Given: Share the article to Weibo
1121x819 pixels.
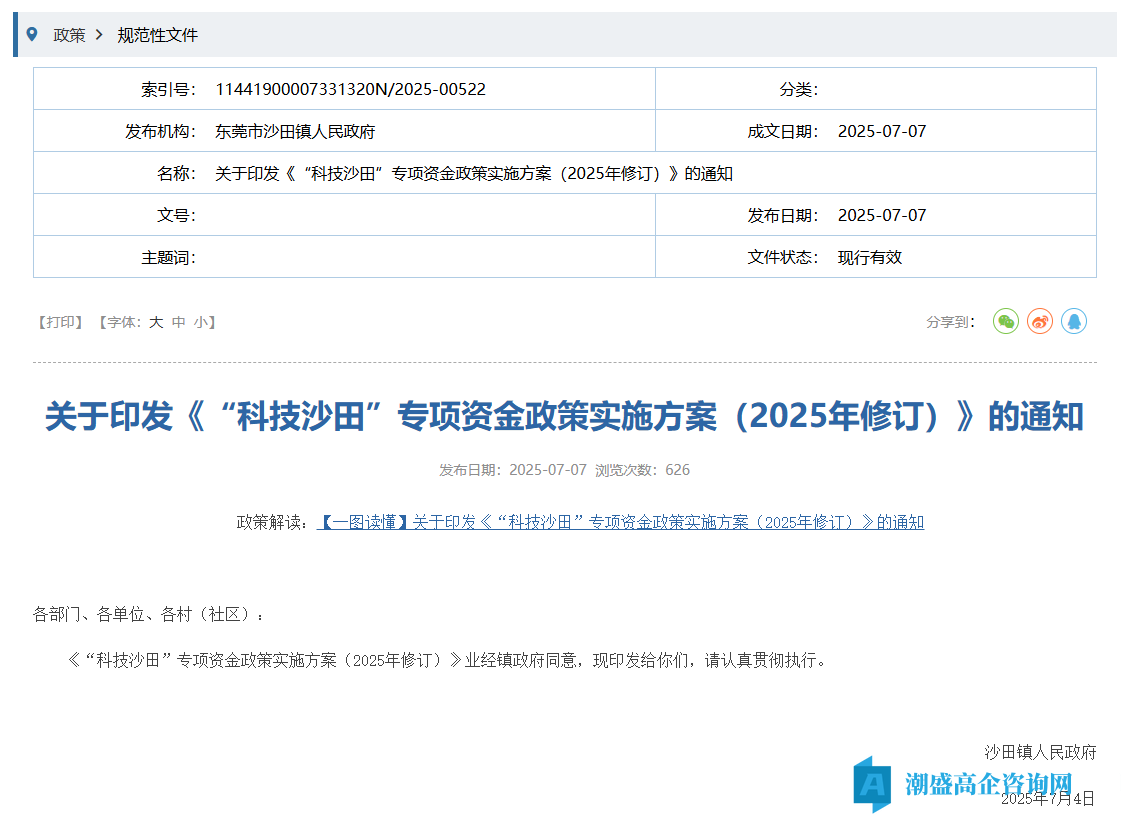Looking at the screenshot, I should click(1039, 321).
